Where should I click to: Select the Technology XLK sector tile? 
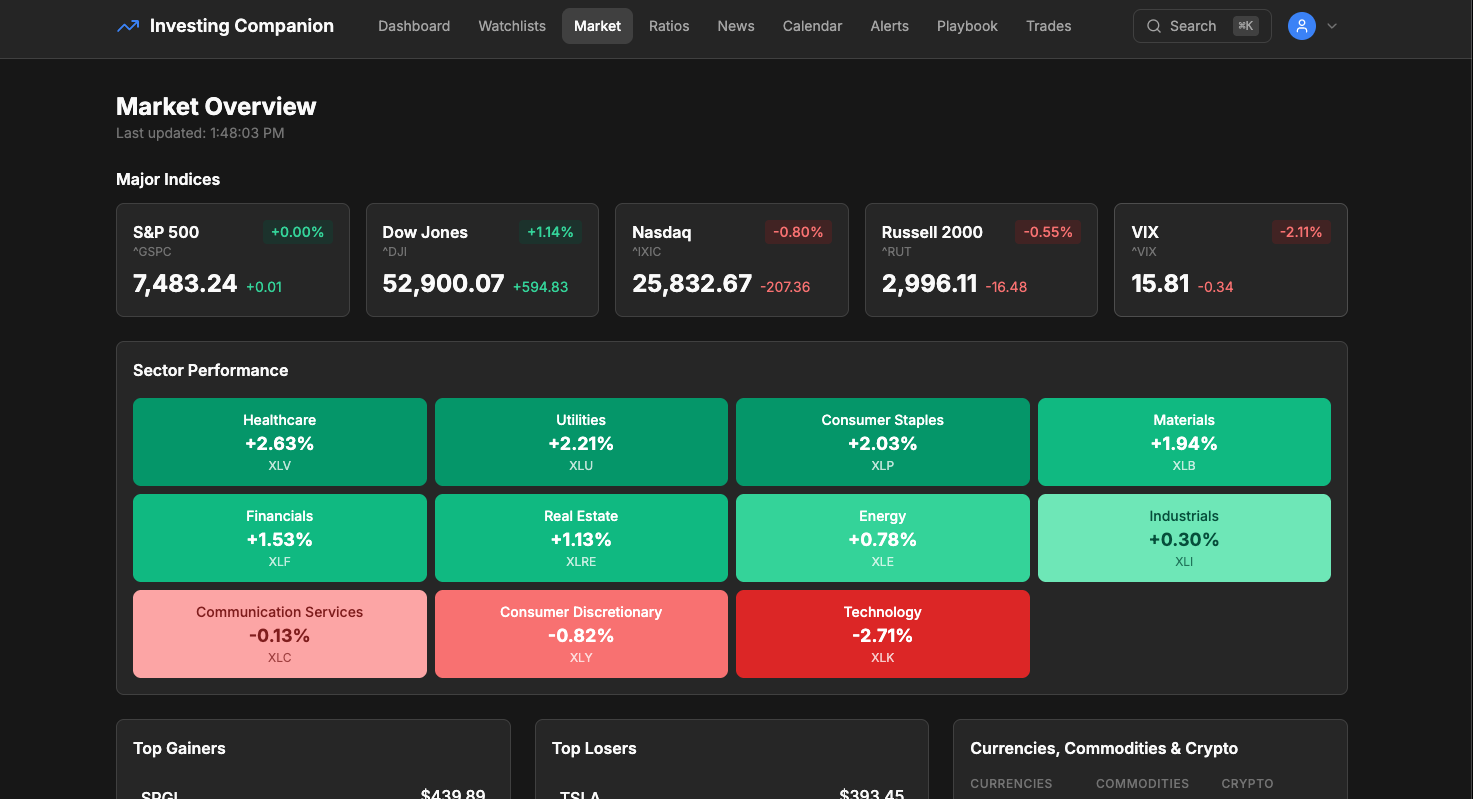click(883, 634)
